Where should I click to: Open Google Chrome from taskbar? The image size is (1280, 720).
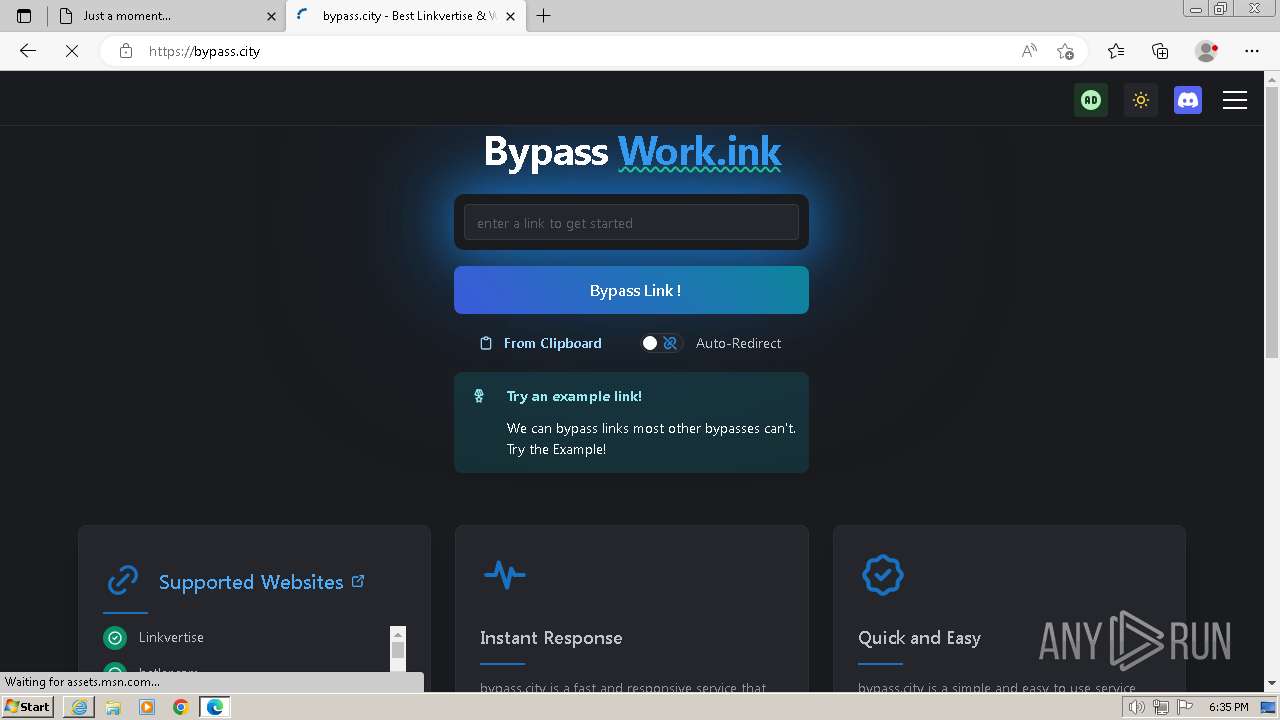click(x=181, y=707)
